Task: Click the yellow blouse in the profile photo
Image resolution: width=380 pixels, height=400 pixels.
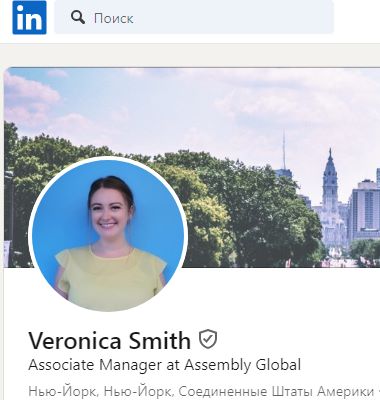Action: (x=110, y=278)
